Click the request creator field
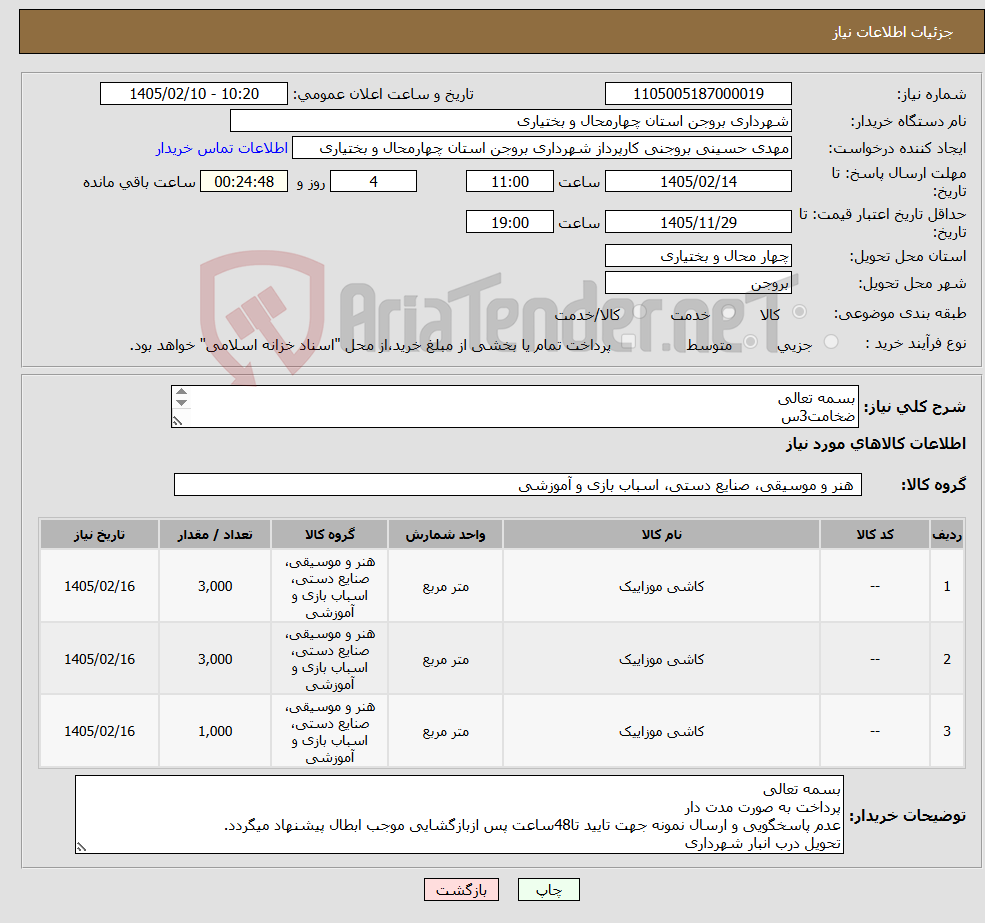The width and height of the screenshot is (985, 923). [x=541, y=148]
